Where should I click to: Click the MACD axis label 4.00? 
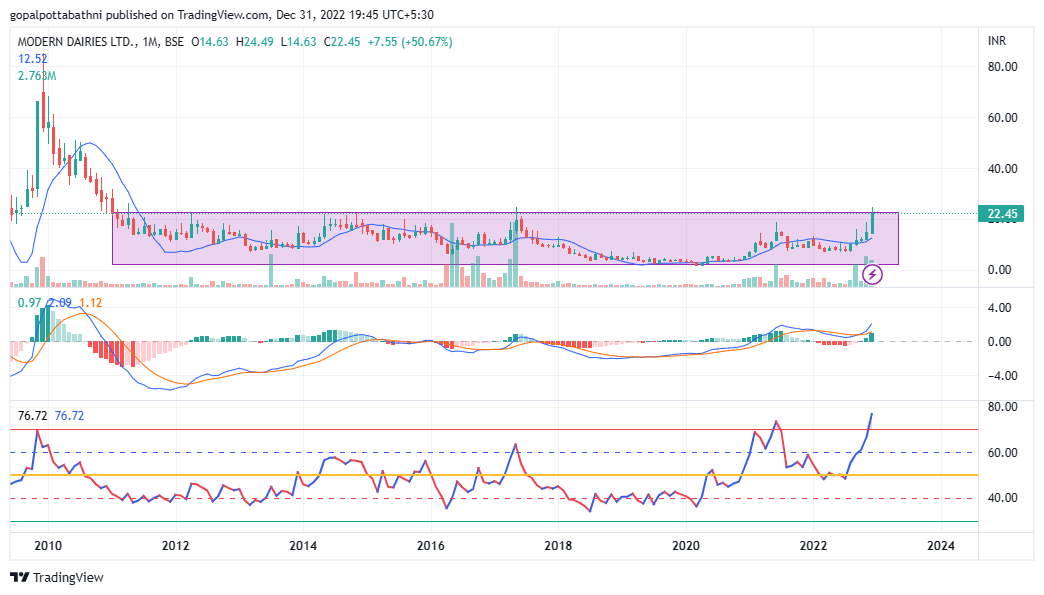[999, 308]
